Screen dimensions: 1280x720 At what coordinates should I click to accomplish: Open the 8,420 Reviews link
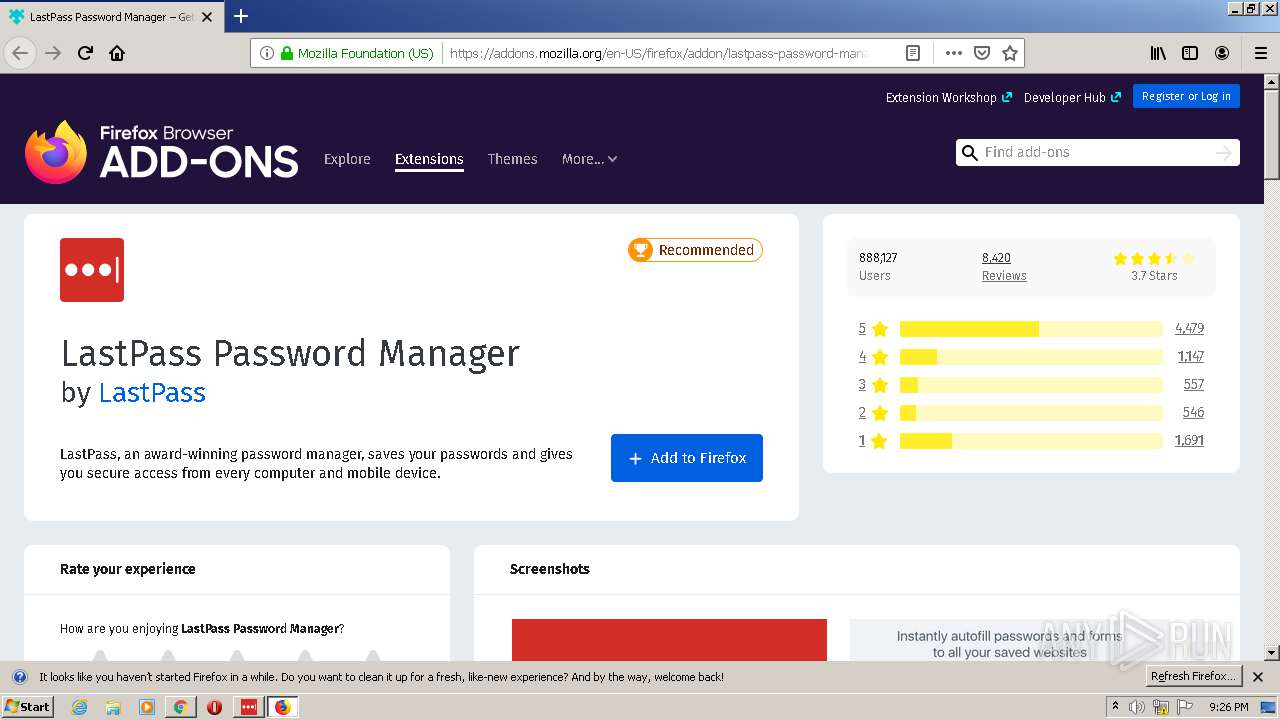1004,266
